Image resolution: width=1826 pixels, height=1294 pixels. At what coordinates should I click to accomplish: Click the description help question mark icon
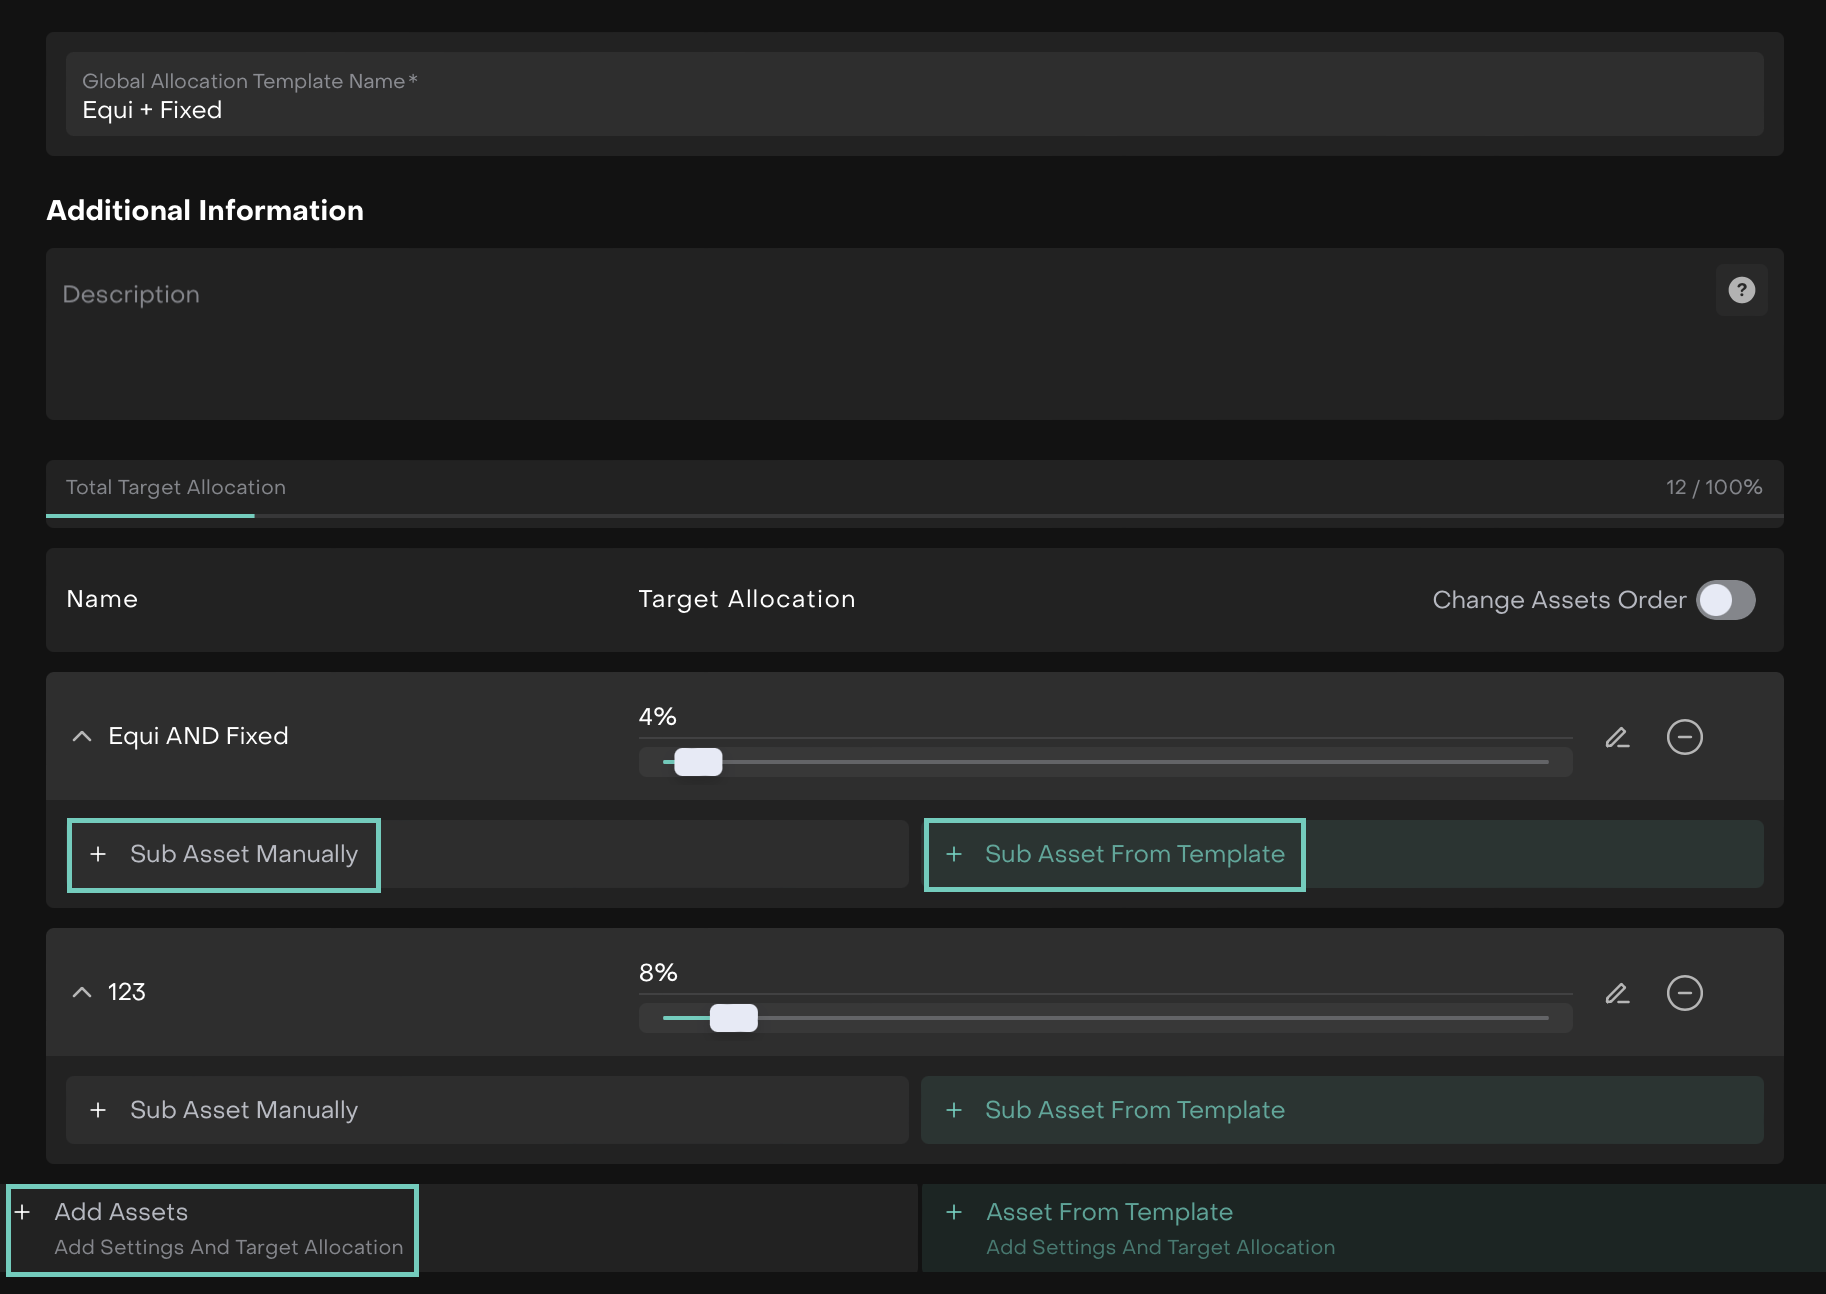1741,290
